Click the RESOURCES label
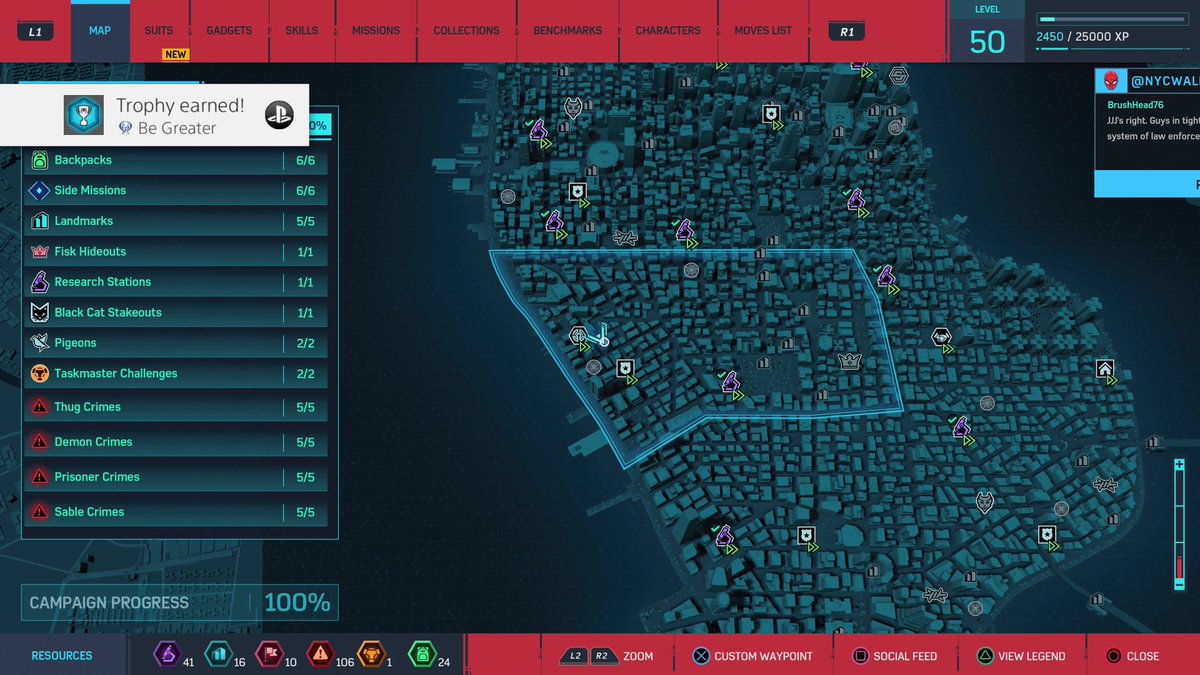1200x675 pixels. (x=62, y=656)
